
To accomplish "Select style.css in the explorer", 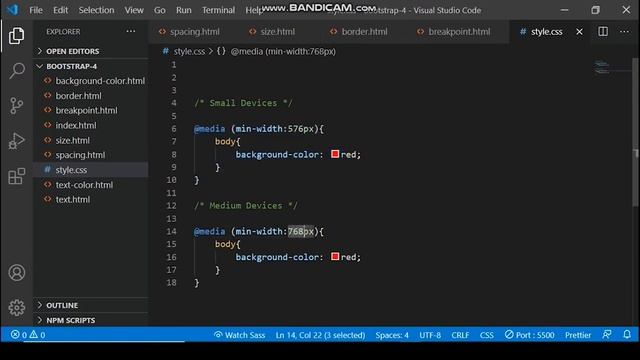I will point(91,170).
